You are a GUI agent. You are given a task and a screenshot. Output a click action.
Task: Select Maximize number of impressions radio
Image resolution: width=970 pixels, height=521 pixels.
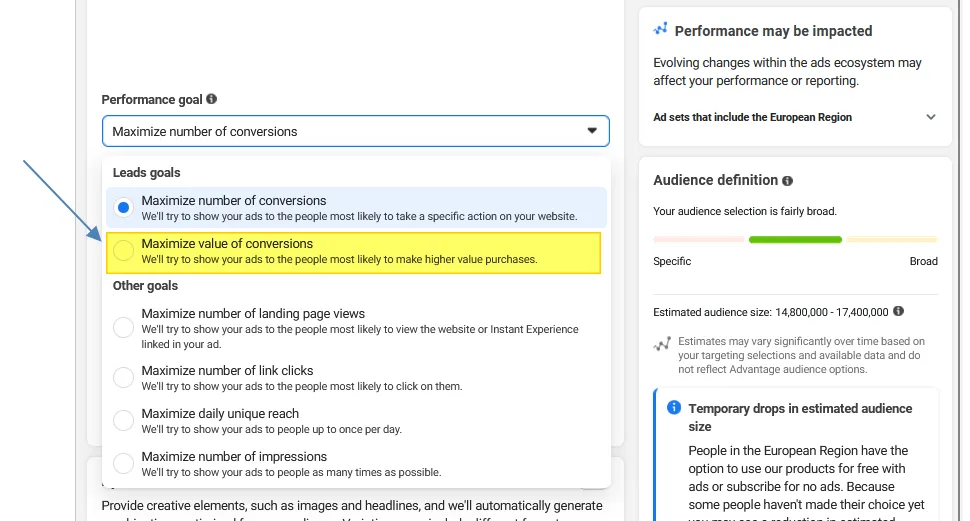124,463
